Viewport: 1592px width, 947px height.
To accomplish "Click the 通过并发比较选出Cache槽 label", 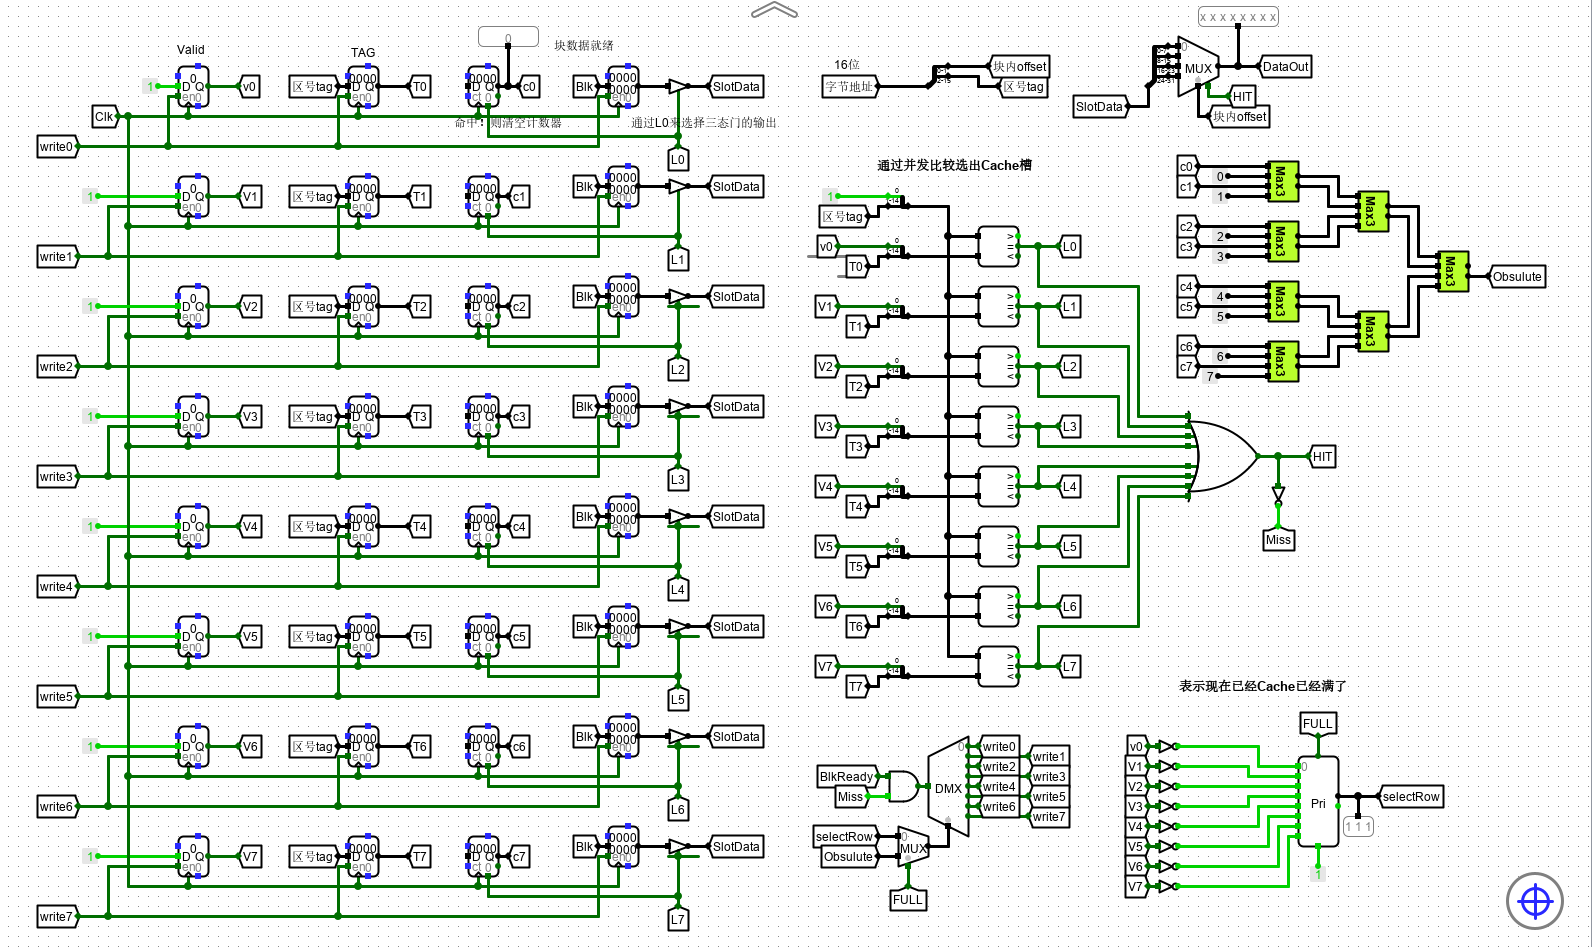I will [954, 165].
